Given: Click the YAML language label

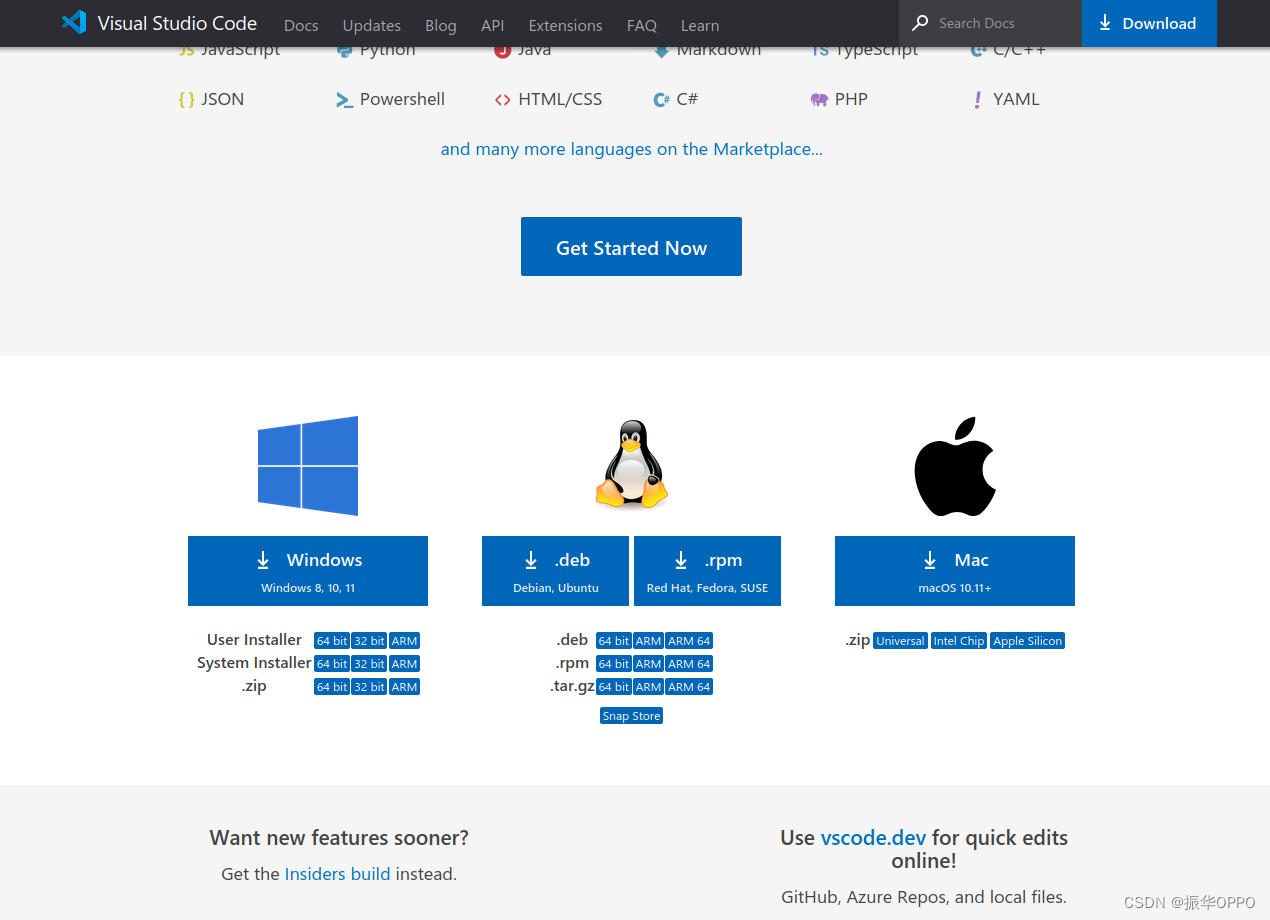Looking at the screenshot, I should [x=1016, y=99].
